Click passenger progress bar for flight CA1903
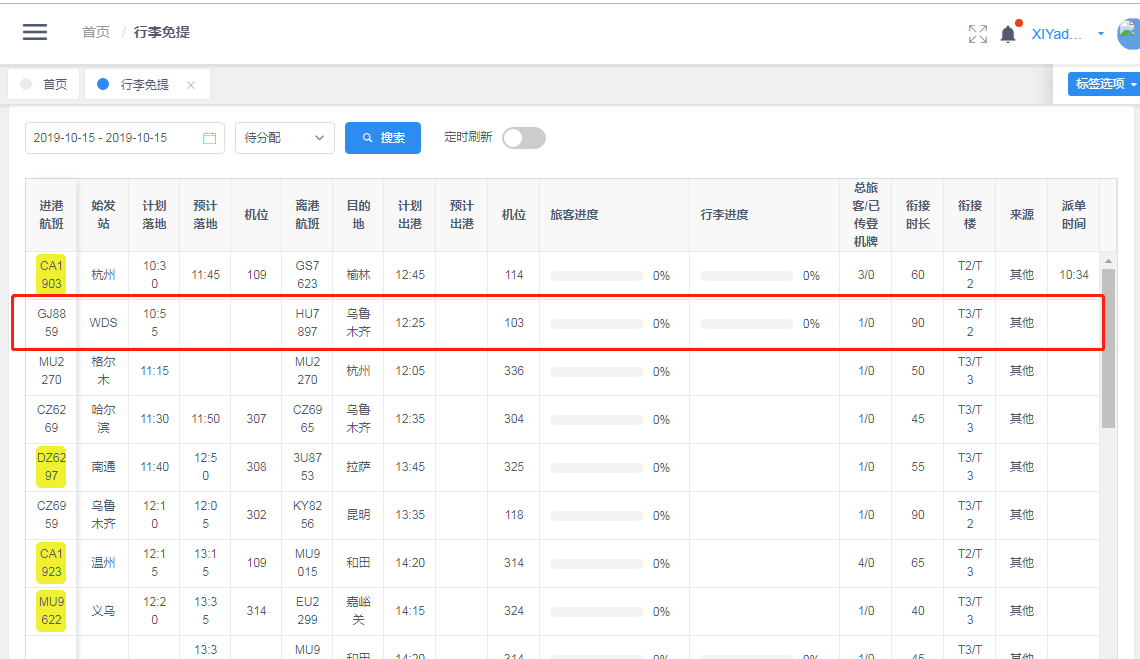This screenshot has height=659, width=1140. point(596,276)
